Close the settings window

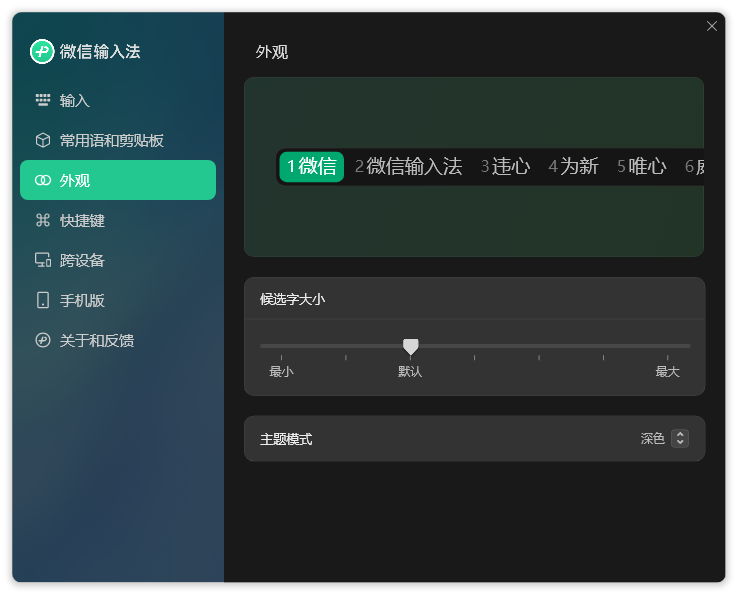(712, 26)
